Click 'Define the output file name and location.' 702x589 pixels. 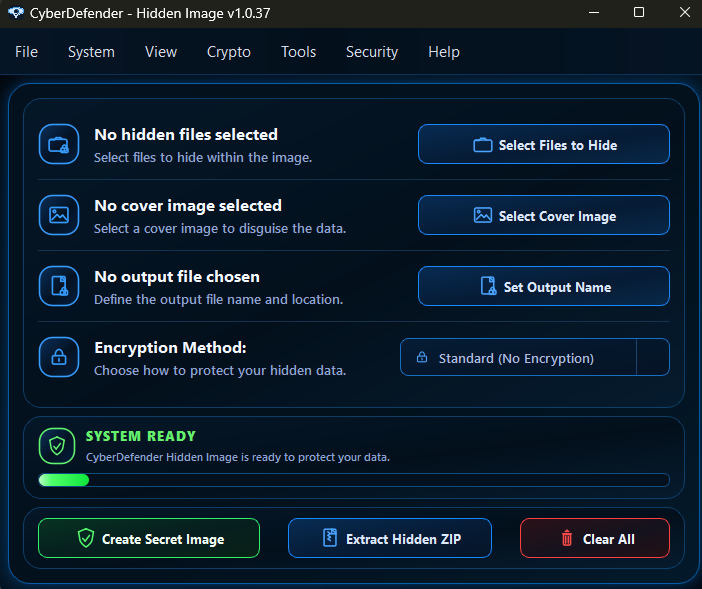[x=218, y=299]
